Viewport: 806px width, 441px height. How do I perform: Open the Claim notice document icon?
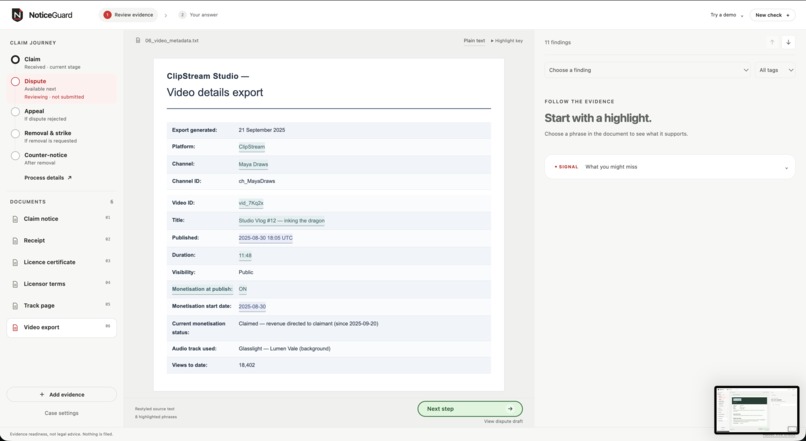point(15,219)
